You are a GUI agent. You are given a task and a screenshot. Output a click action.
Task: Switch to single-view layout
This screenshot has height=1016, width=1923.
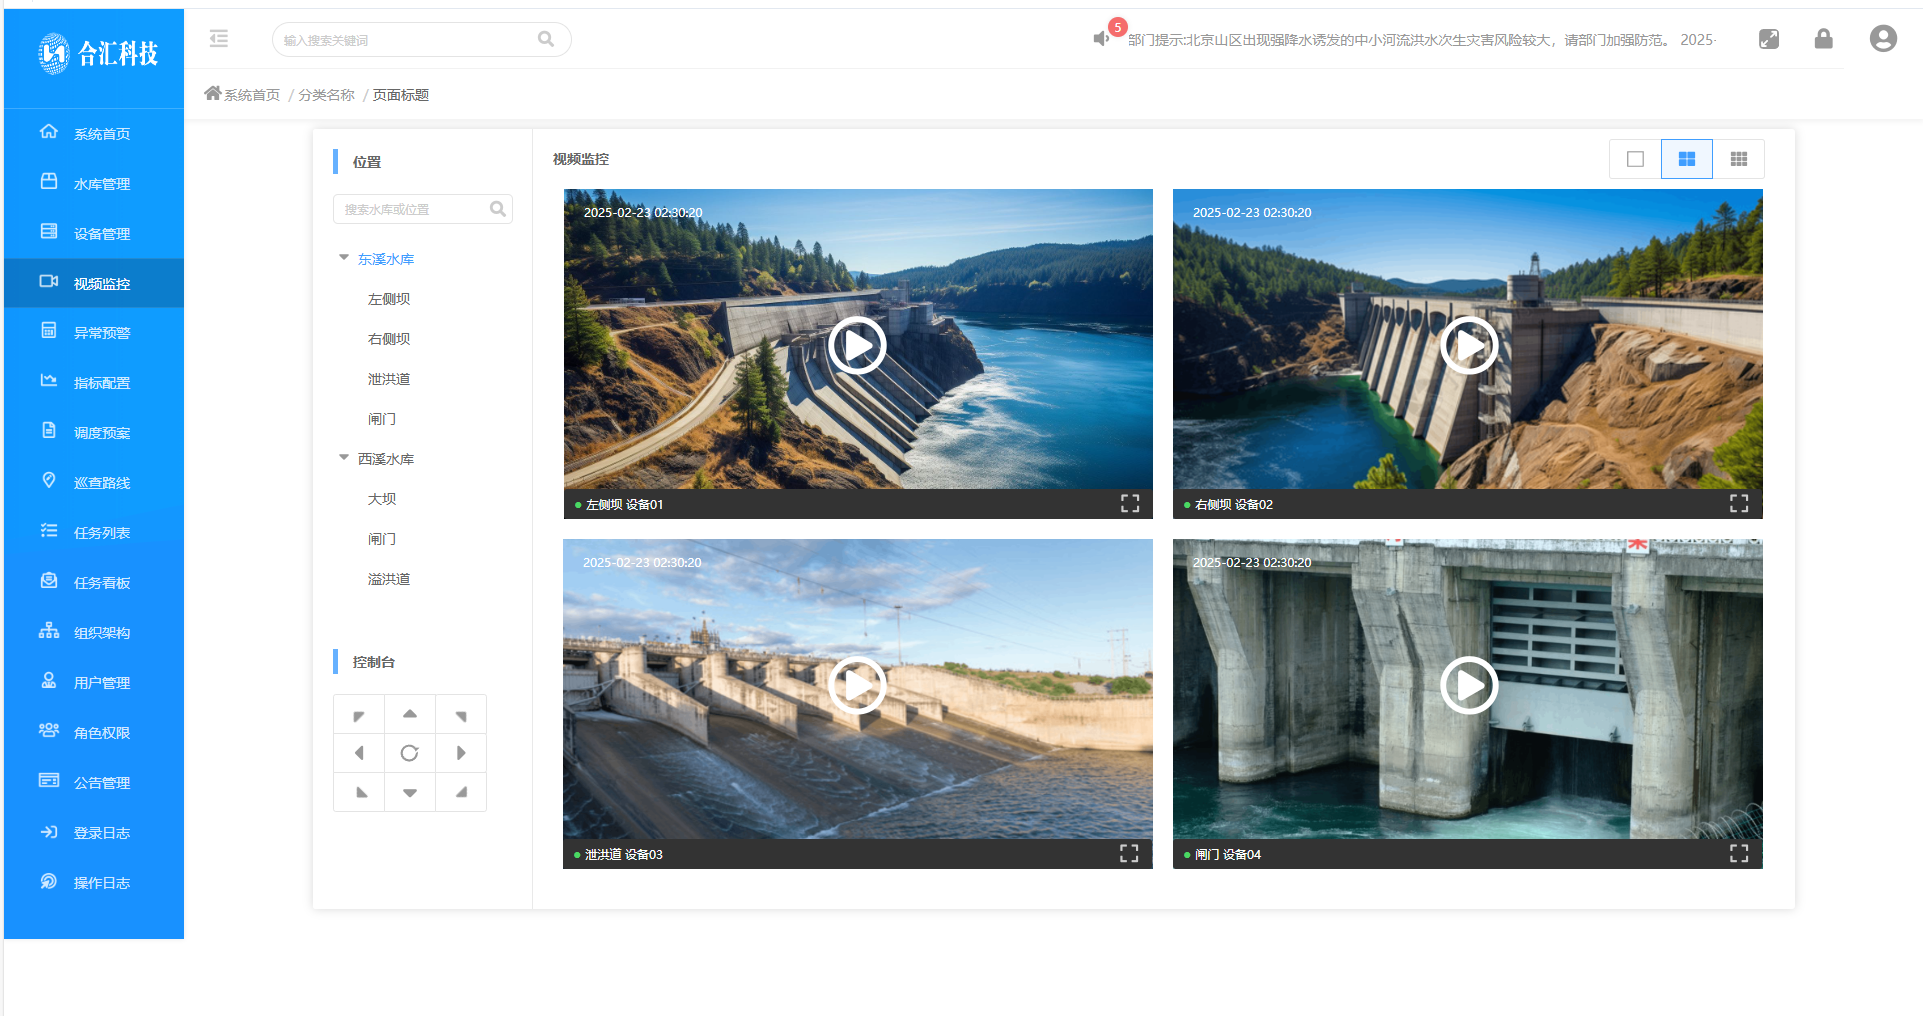point(1635,159)
